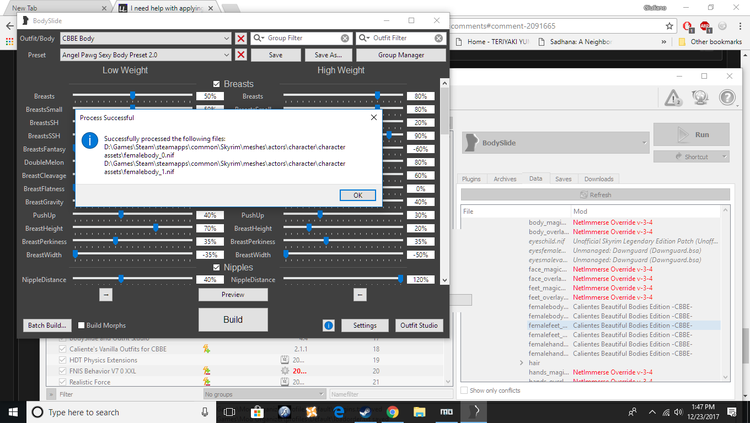Switch to the Archives tab

[505, 179]
